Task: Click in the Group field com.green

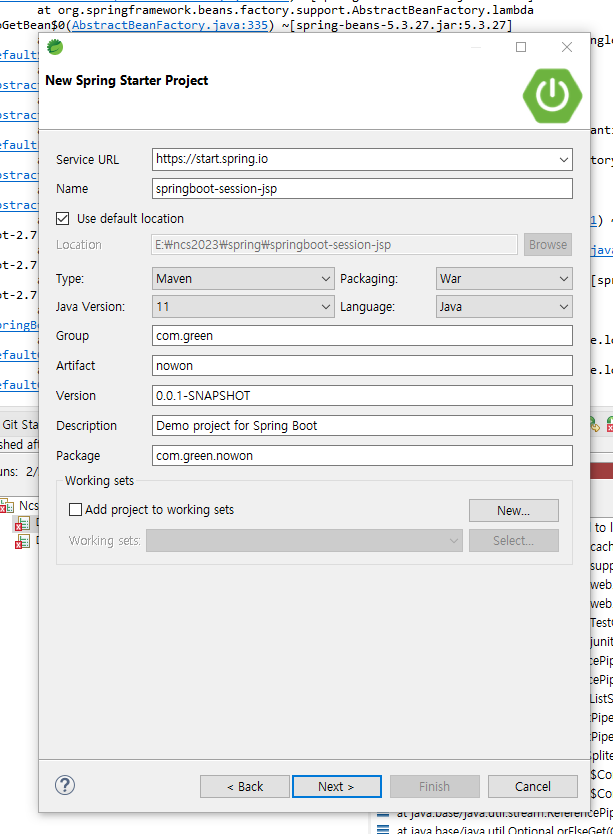Action: point(362,336)
